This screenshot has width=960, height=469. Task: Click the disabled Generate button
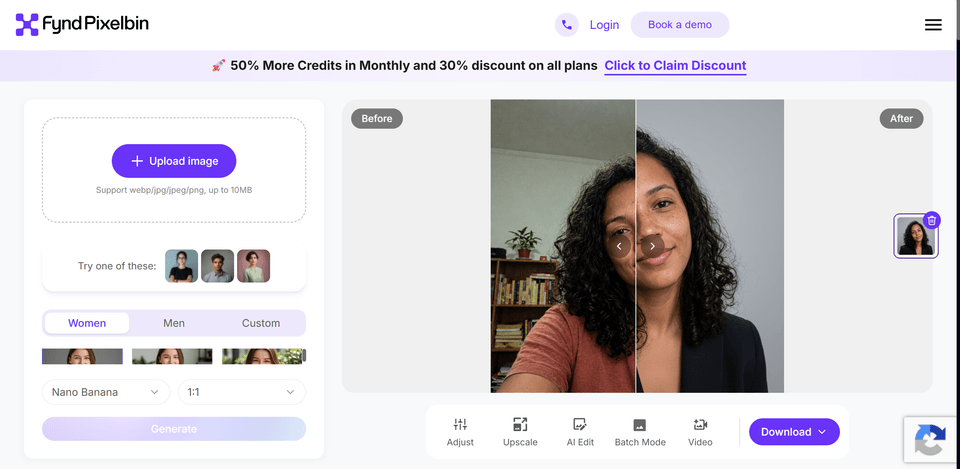174,429
